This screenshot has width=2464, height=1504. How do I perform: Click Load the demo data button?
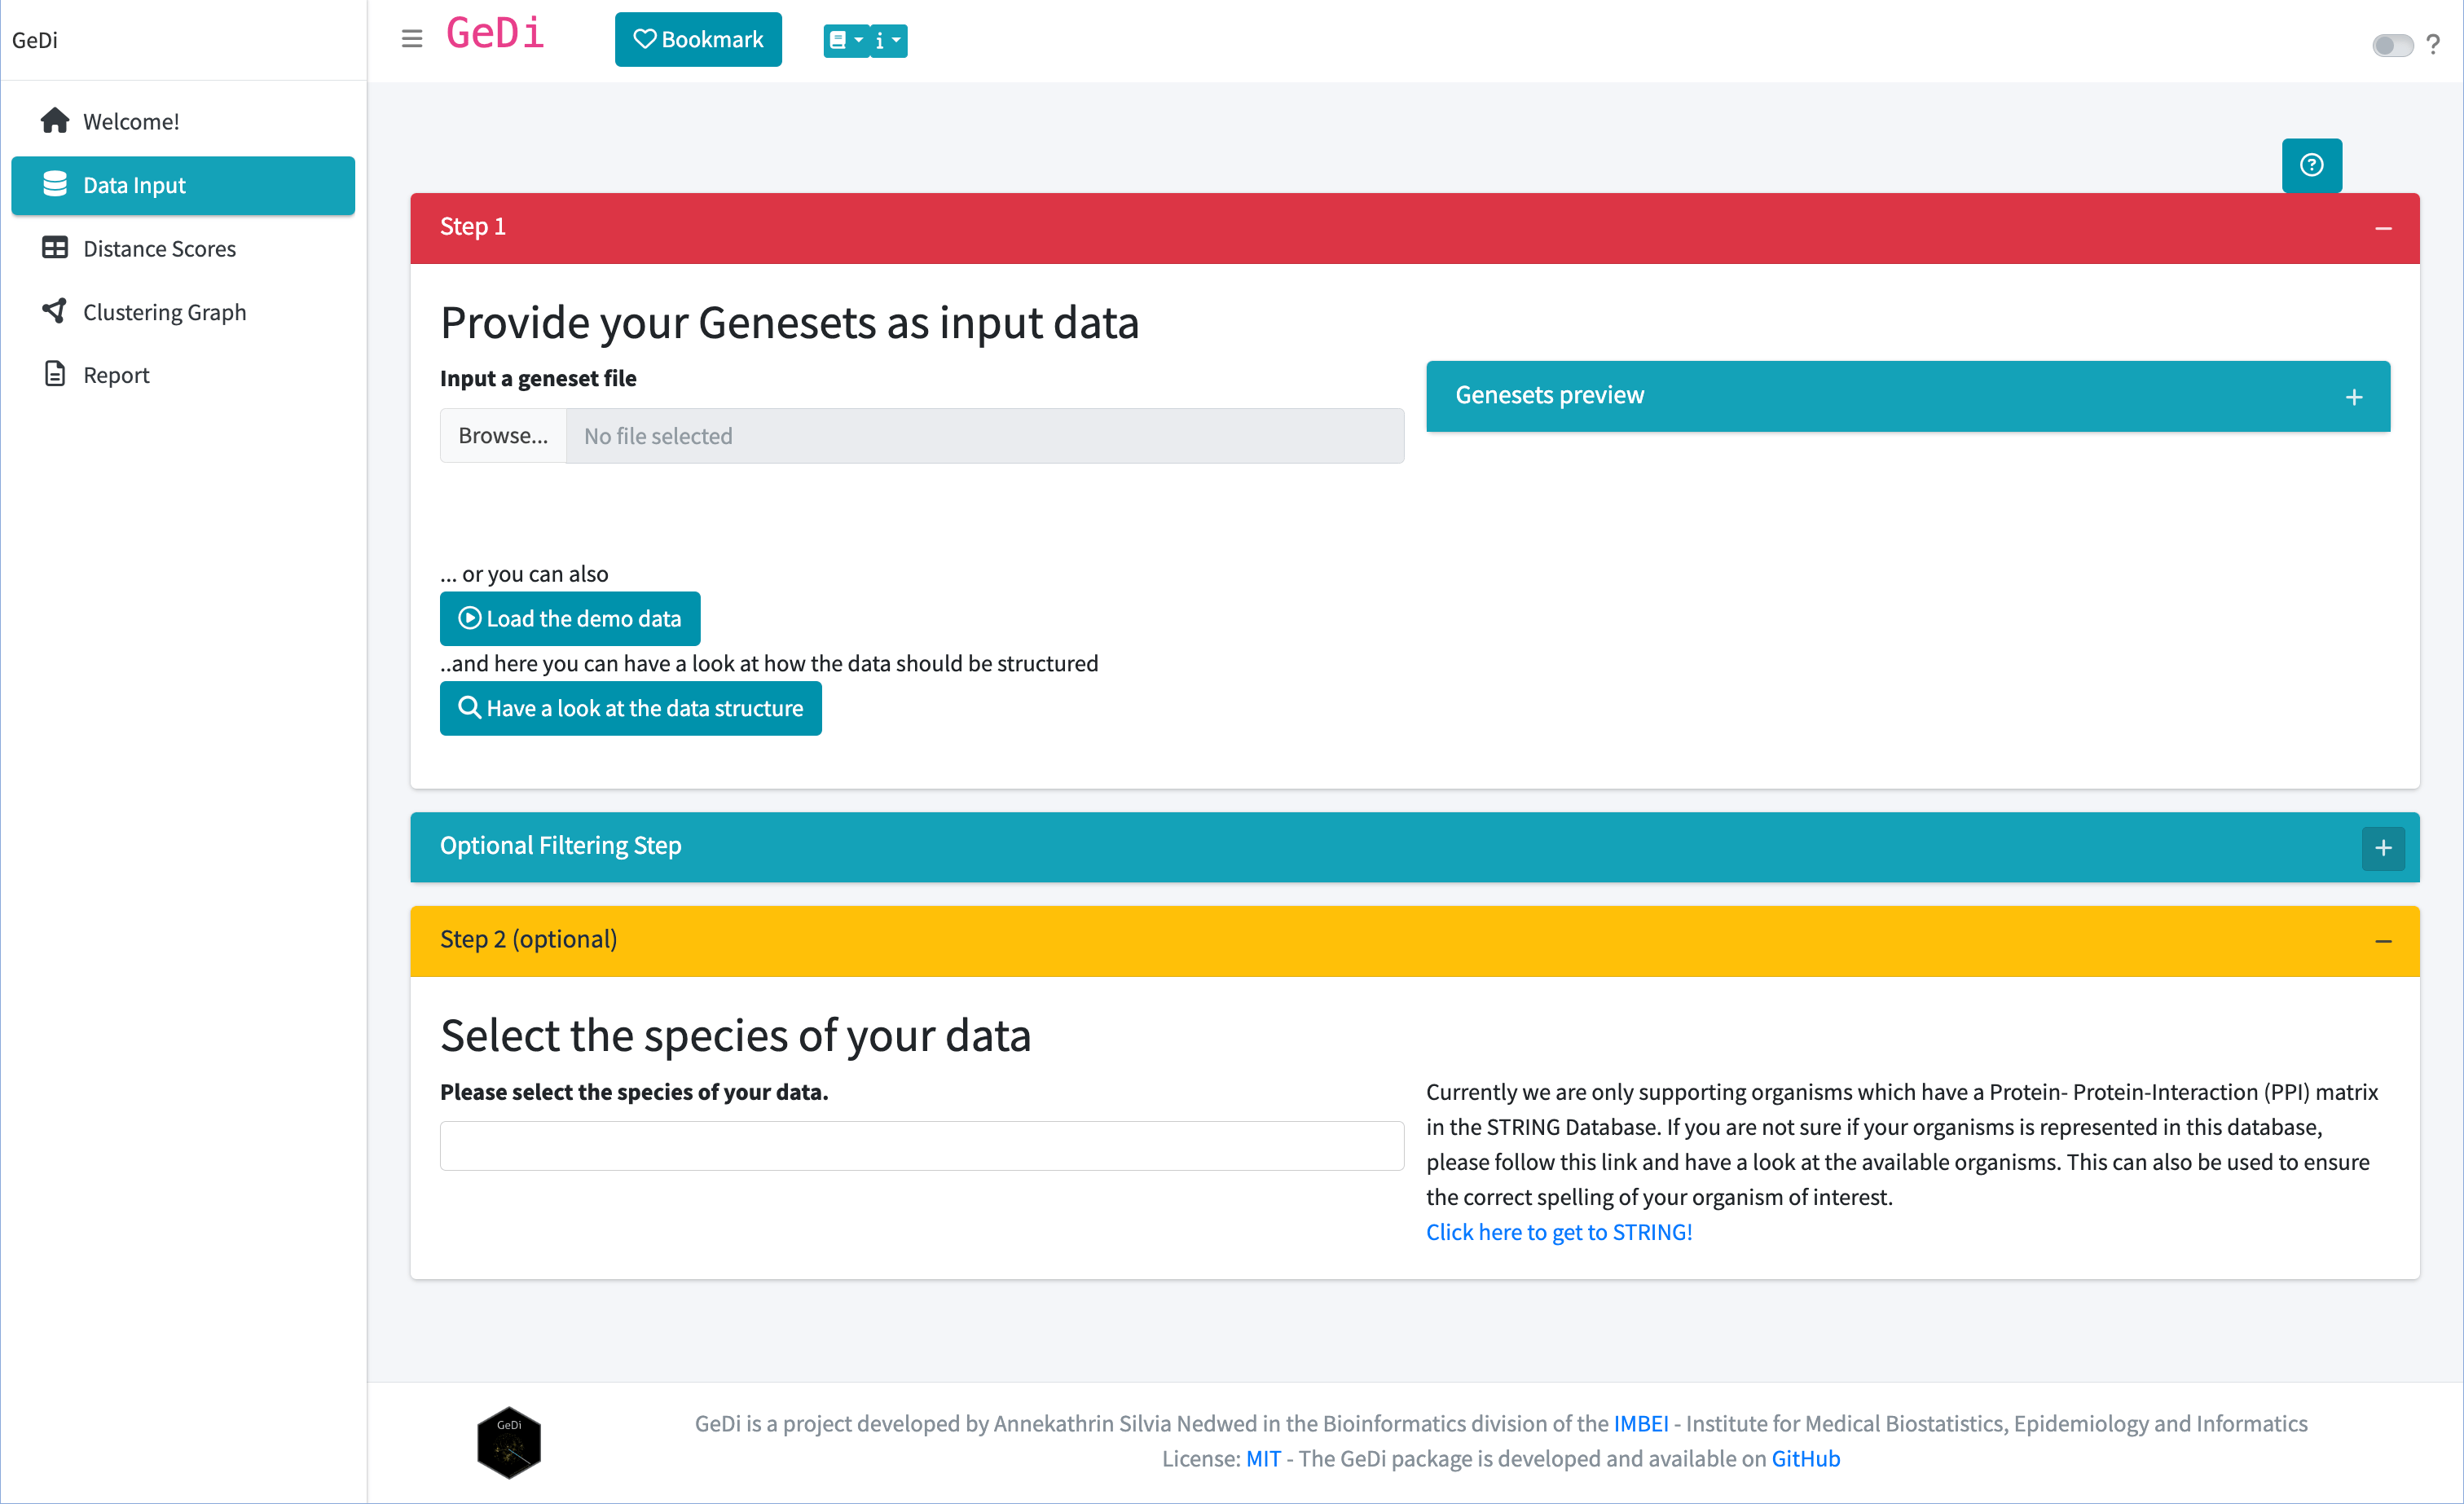coord(570,619)
